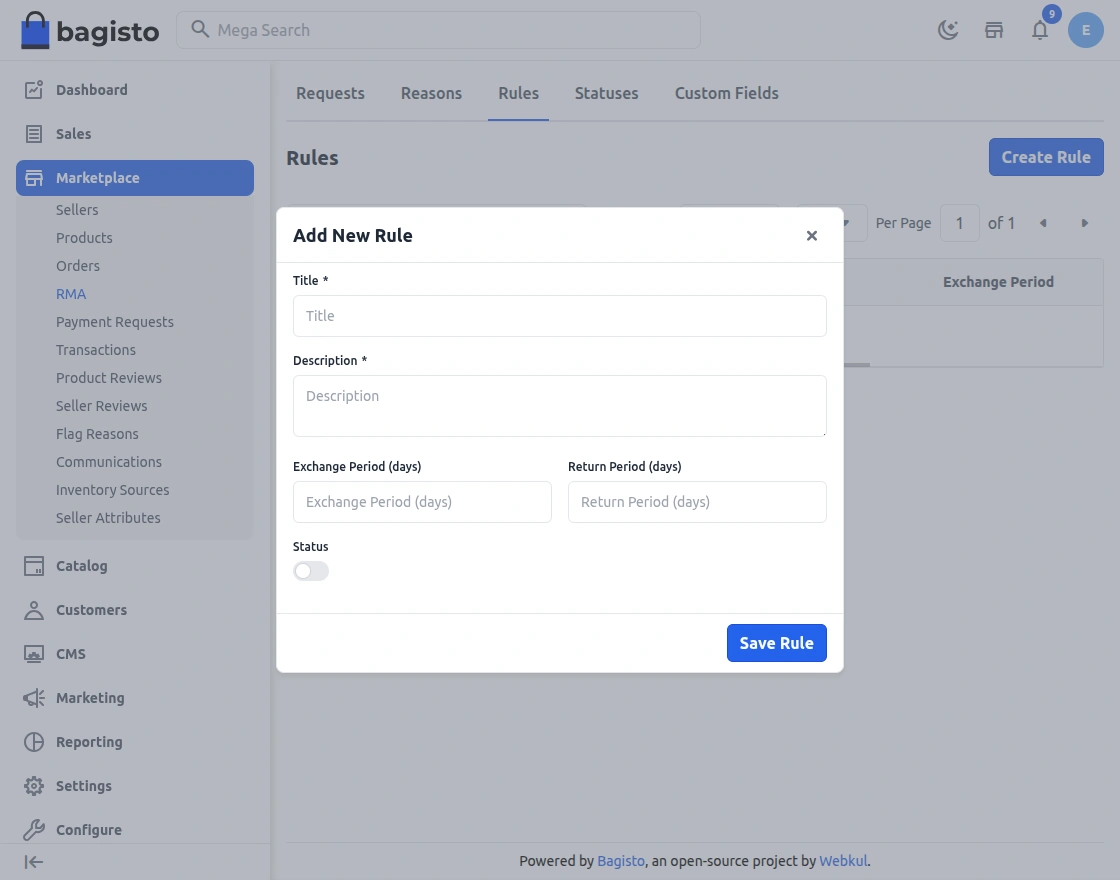
Task: Expand the Catalog menu
Action: [81, 566]
